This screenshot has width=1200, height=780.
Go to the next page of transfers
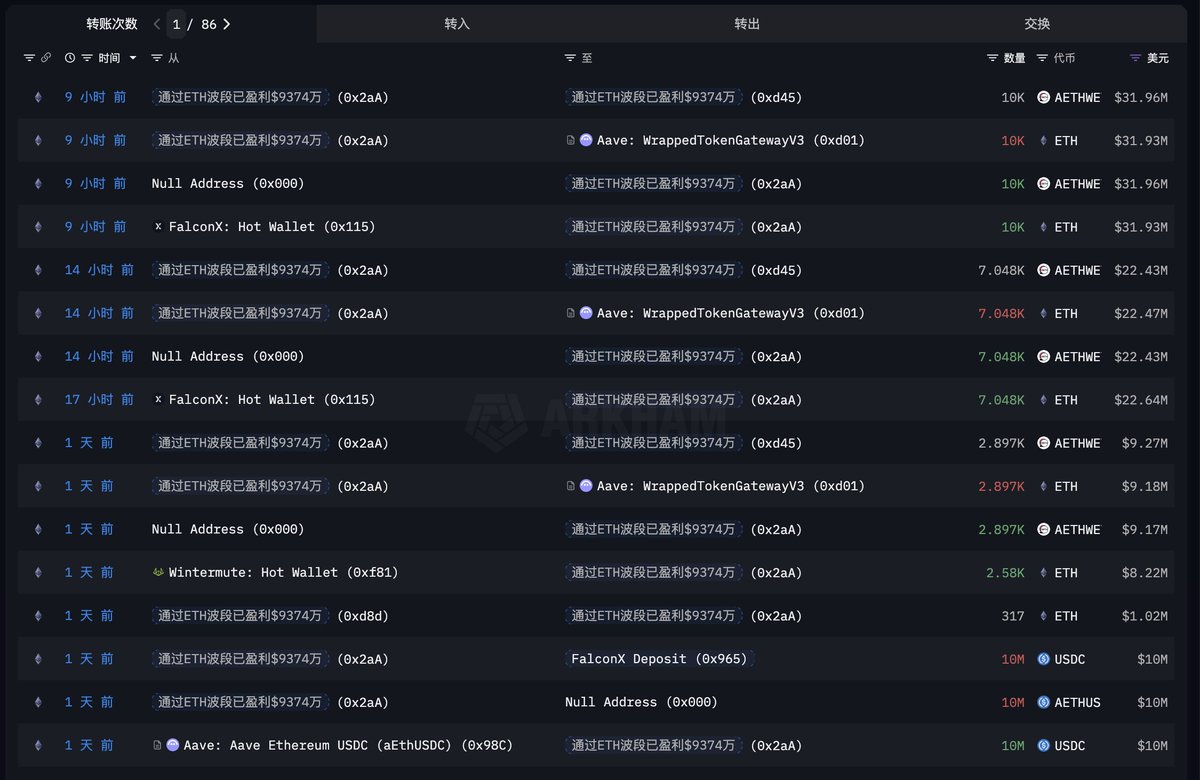pyautogui.click(x=227, y=24)
